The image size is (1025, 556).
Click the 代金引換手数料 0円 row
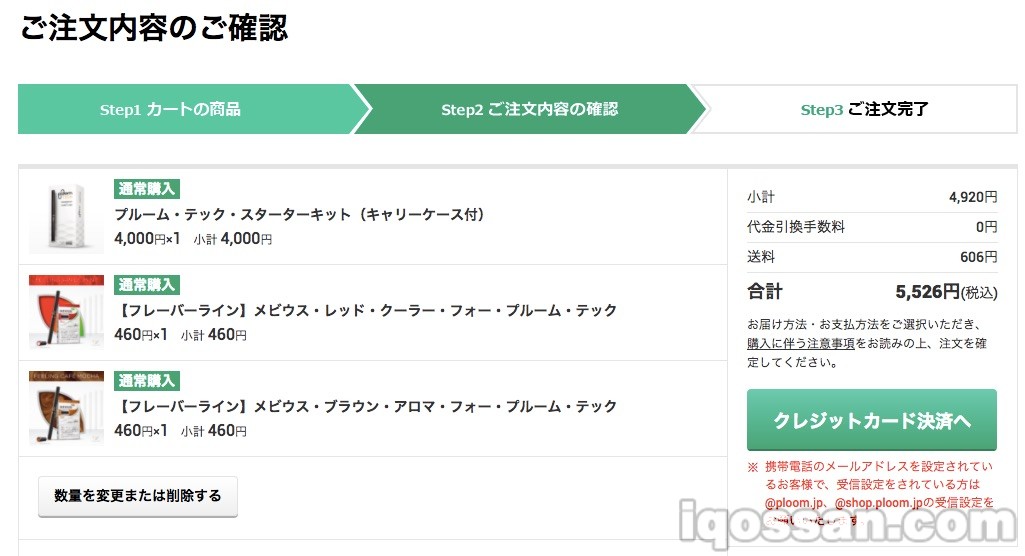872,227
